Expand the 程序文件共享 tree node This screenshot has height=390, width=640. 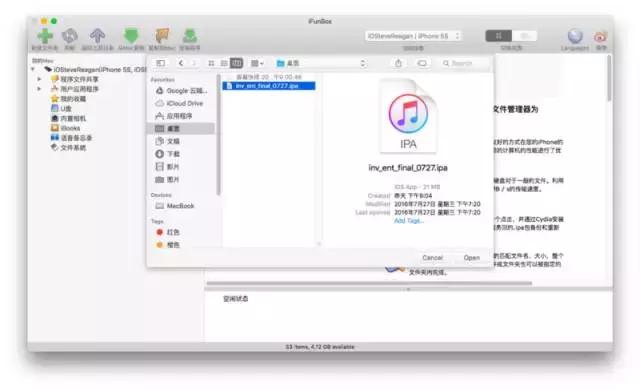point(39,79)
